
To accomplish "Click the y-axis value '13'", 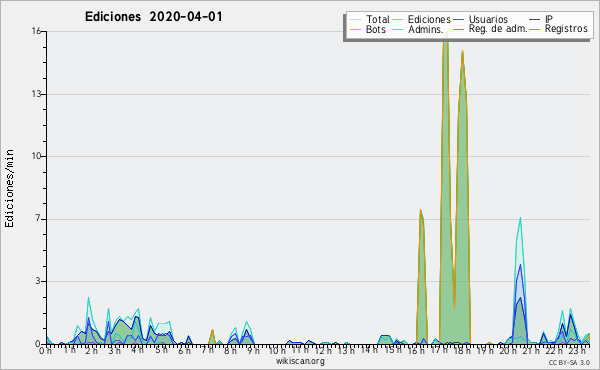I will pyautogui.click(x=36, y=94).
